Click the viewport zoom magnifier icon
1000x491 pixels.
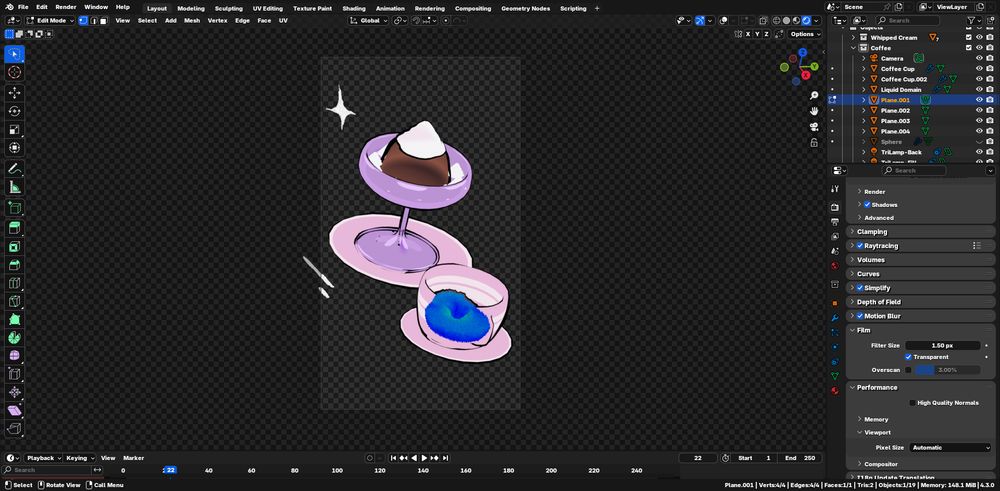(814, 96)
